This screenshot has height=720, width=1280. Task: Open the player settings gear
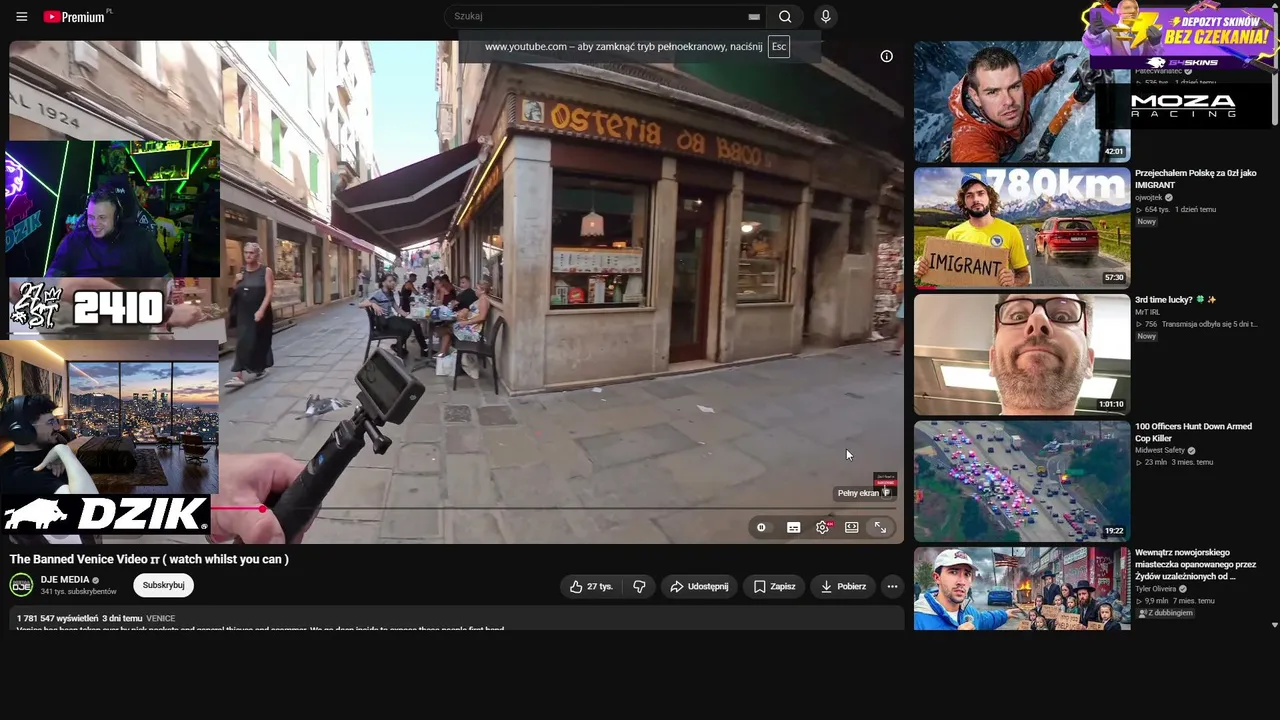click(x=822, y=527)
